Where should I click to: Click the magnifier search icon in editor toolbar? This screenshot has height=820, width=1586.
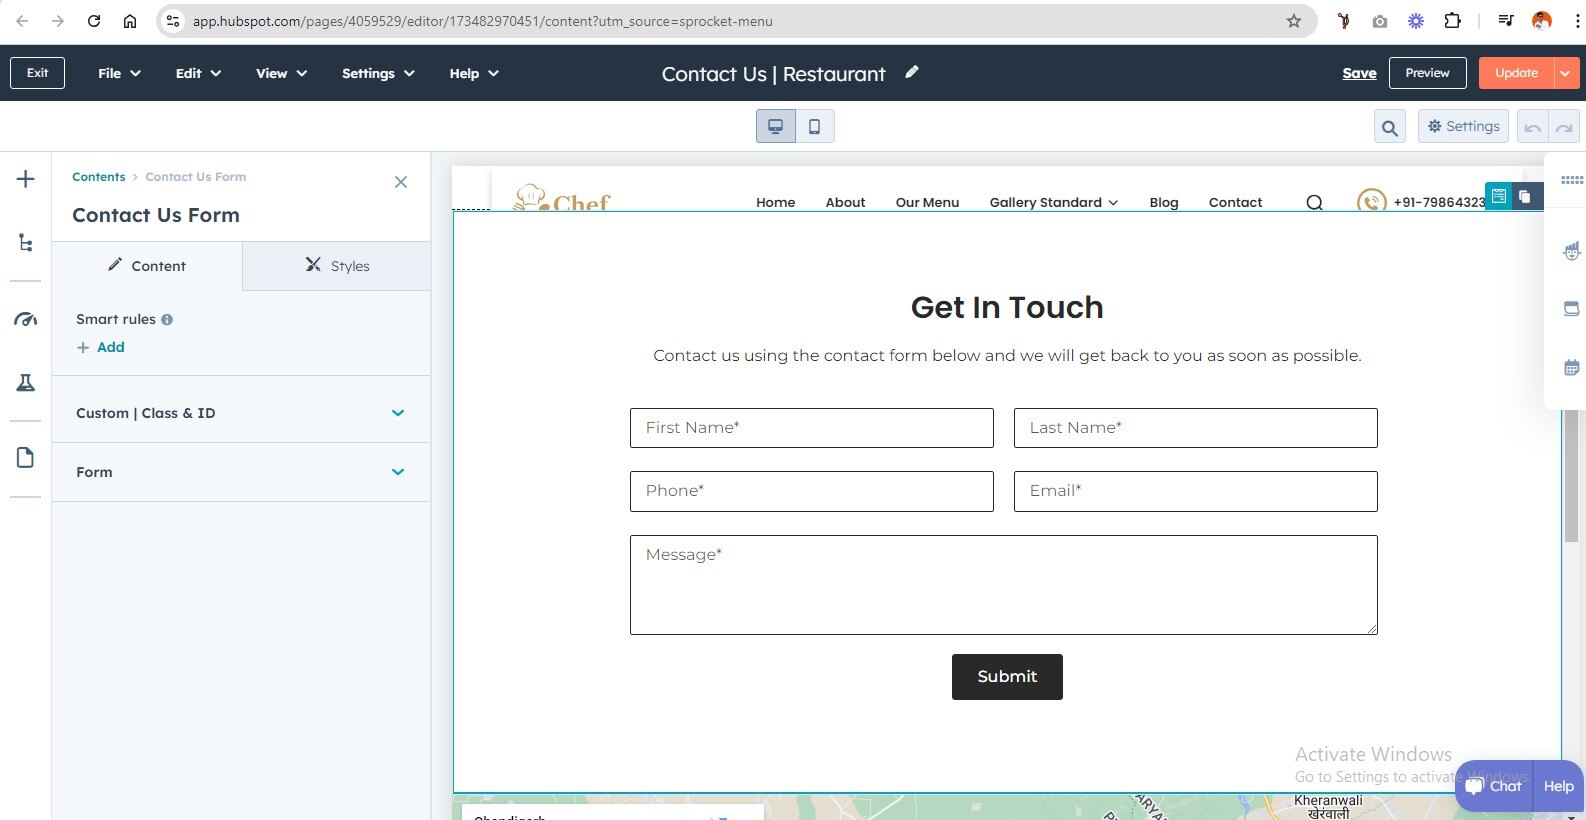pyautogui.click(x=1389, y=127)
